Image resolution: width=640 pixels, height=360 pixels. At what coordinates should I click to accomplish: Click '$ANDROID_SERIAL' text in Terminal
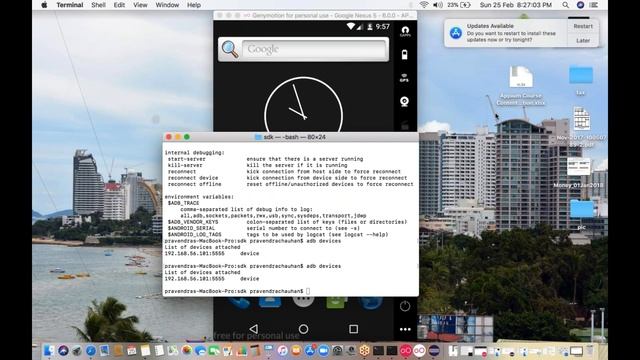tap(191, 228)
